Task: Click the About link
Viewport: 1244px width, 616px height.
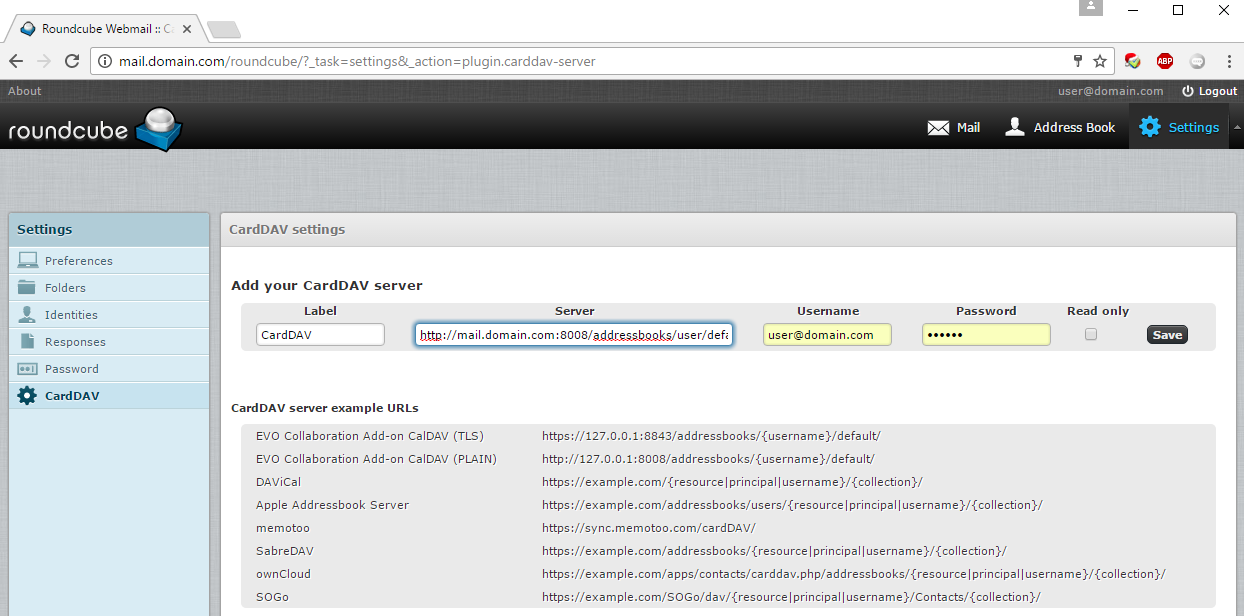Action: [x=25, y=91]
